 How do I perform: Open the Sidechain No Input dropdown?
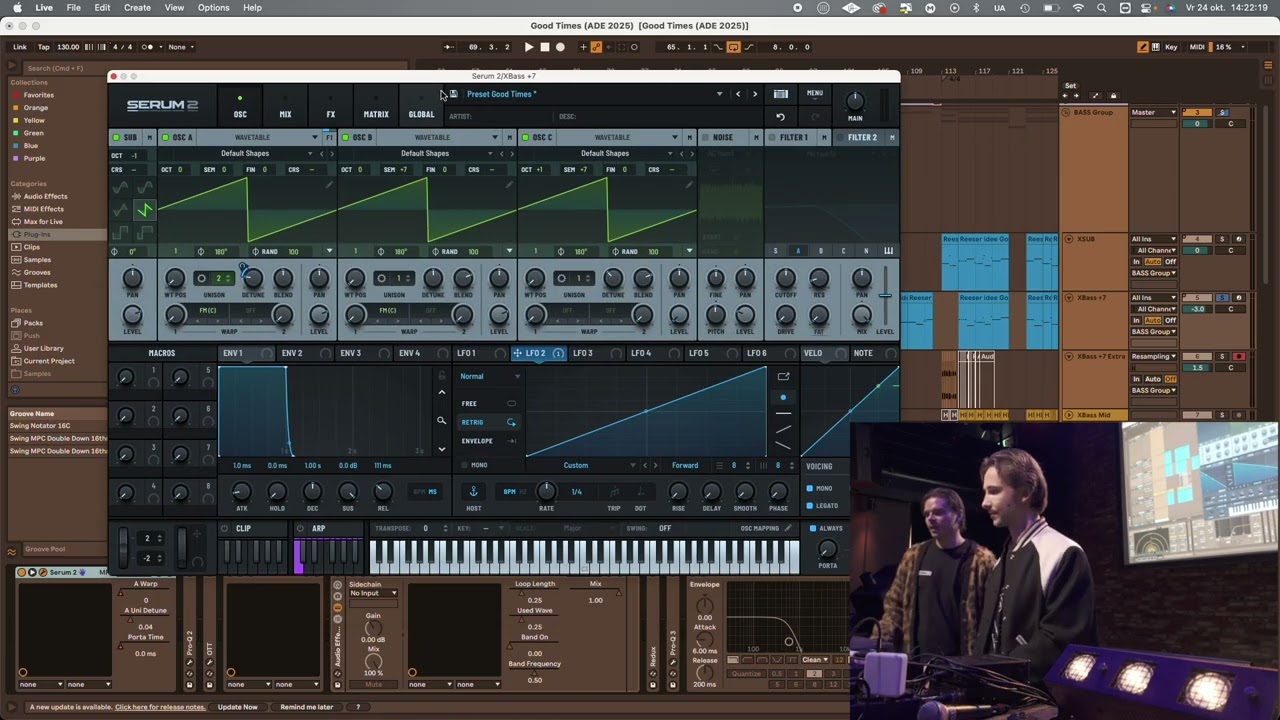pyautogui.click(x=373, y=593)
